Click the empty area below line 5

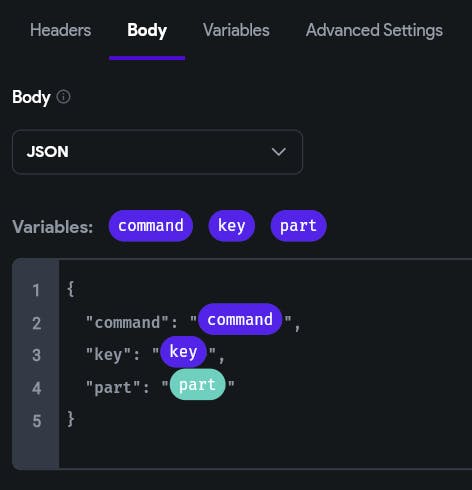pos(265,449)
